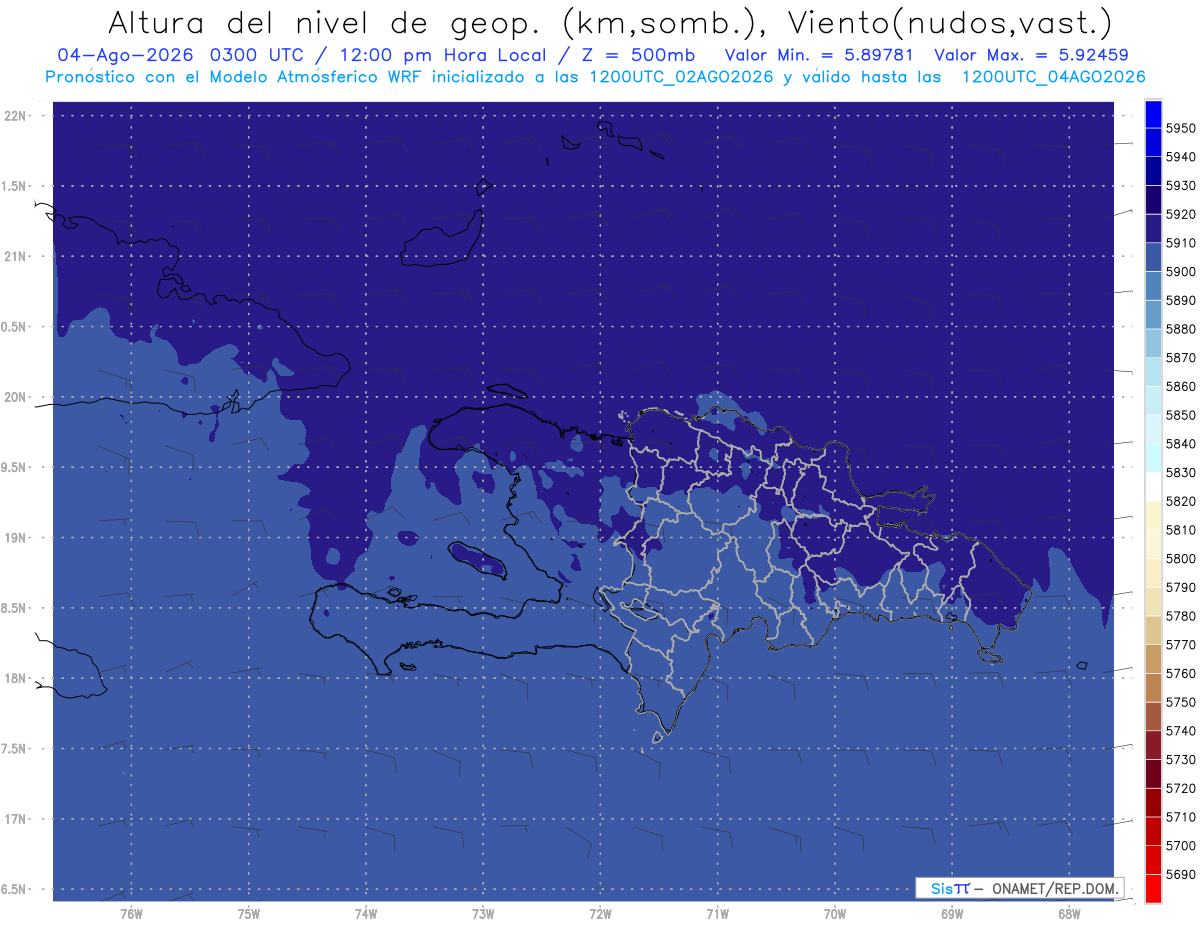Click the 5700 colorbar label

pyautogui.click(x=1180, y=846)
